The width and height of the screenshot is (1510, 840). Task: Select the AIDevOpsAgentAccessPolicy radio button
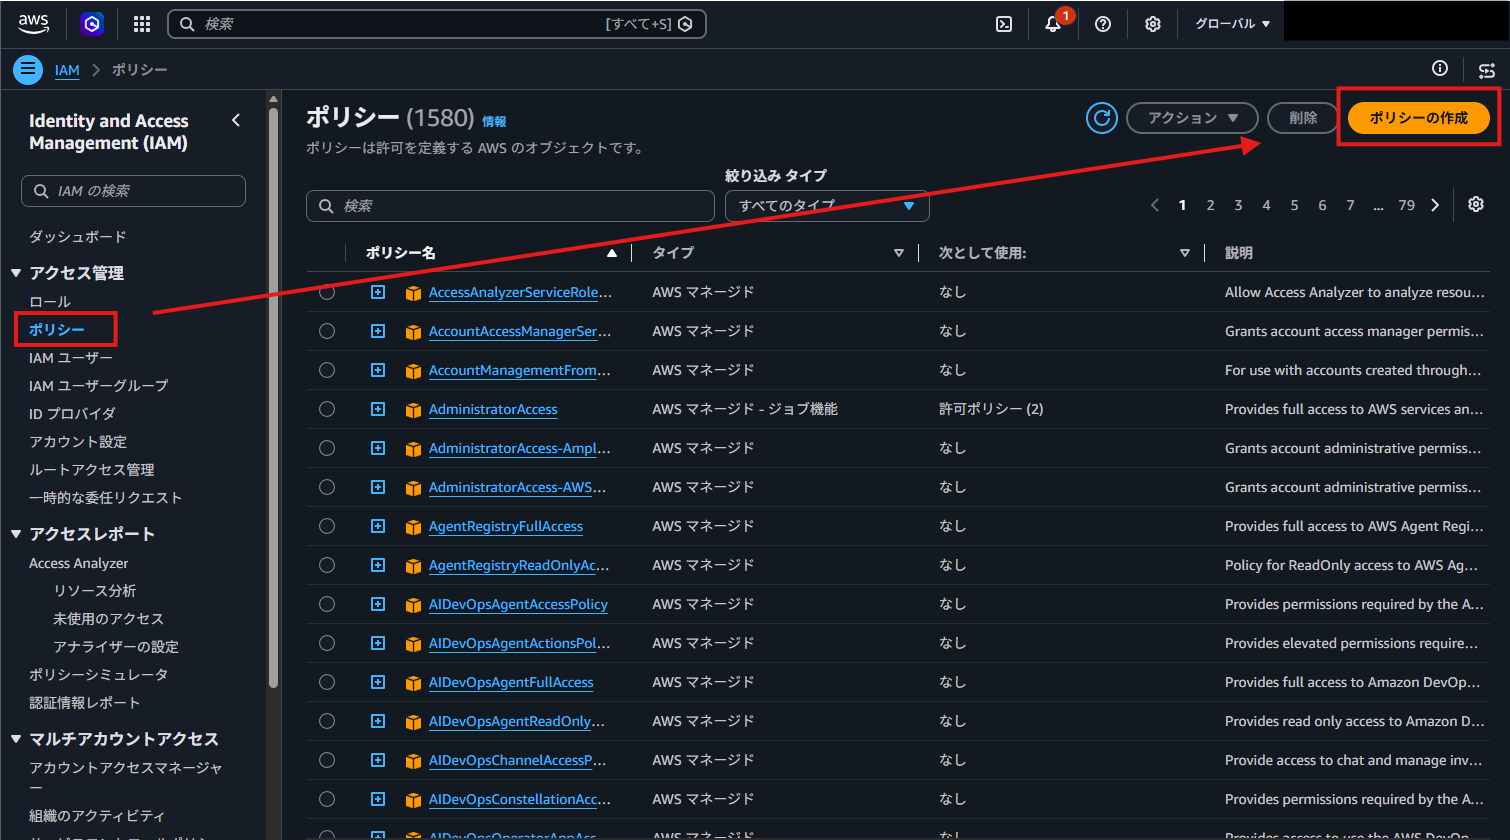pos(327,604)
